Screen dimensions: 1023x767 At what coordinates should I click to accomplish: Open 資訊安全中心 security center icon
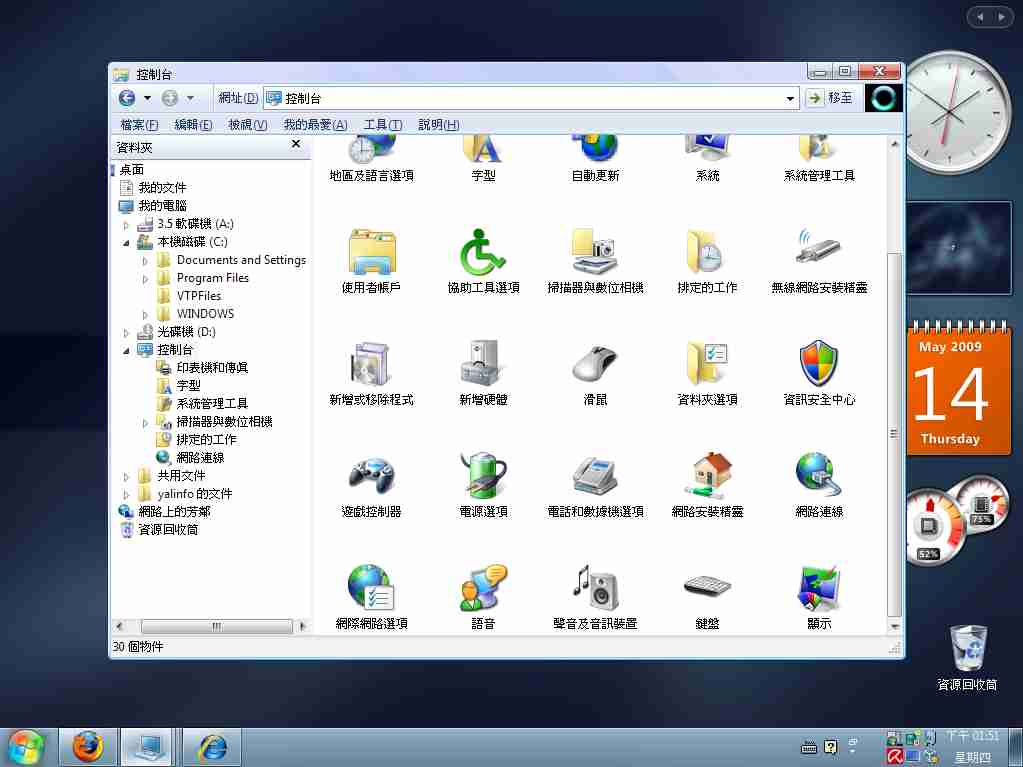[819, 364]
